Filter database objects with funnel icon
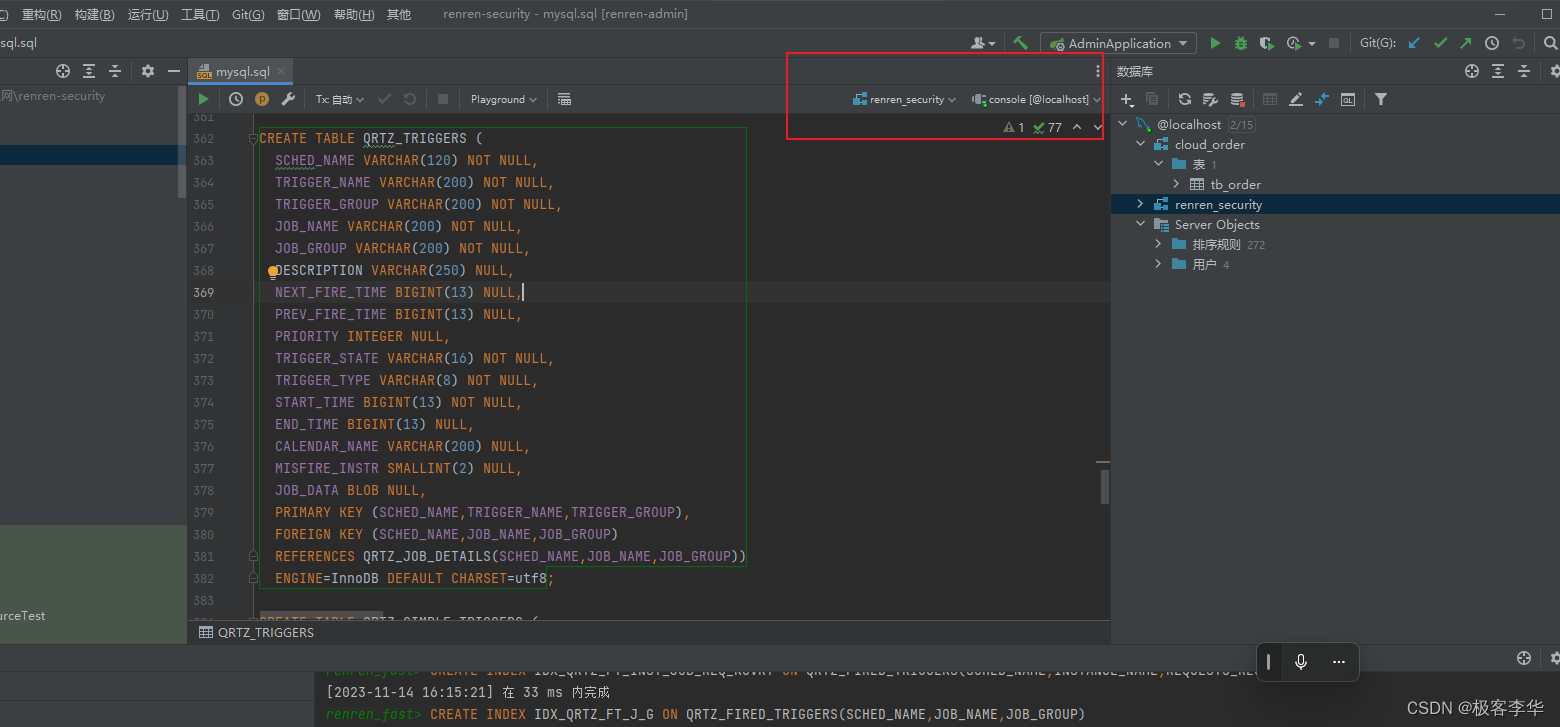This screenshot has height=727, width=1560. [x=1381, y=99]
